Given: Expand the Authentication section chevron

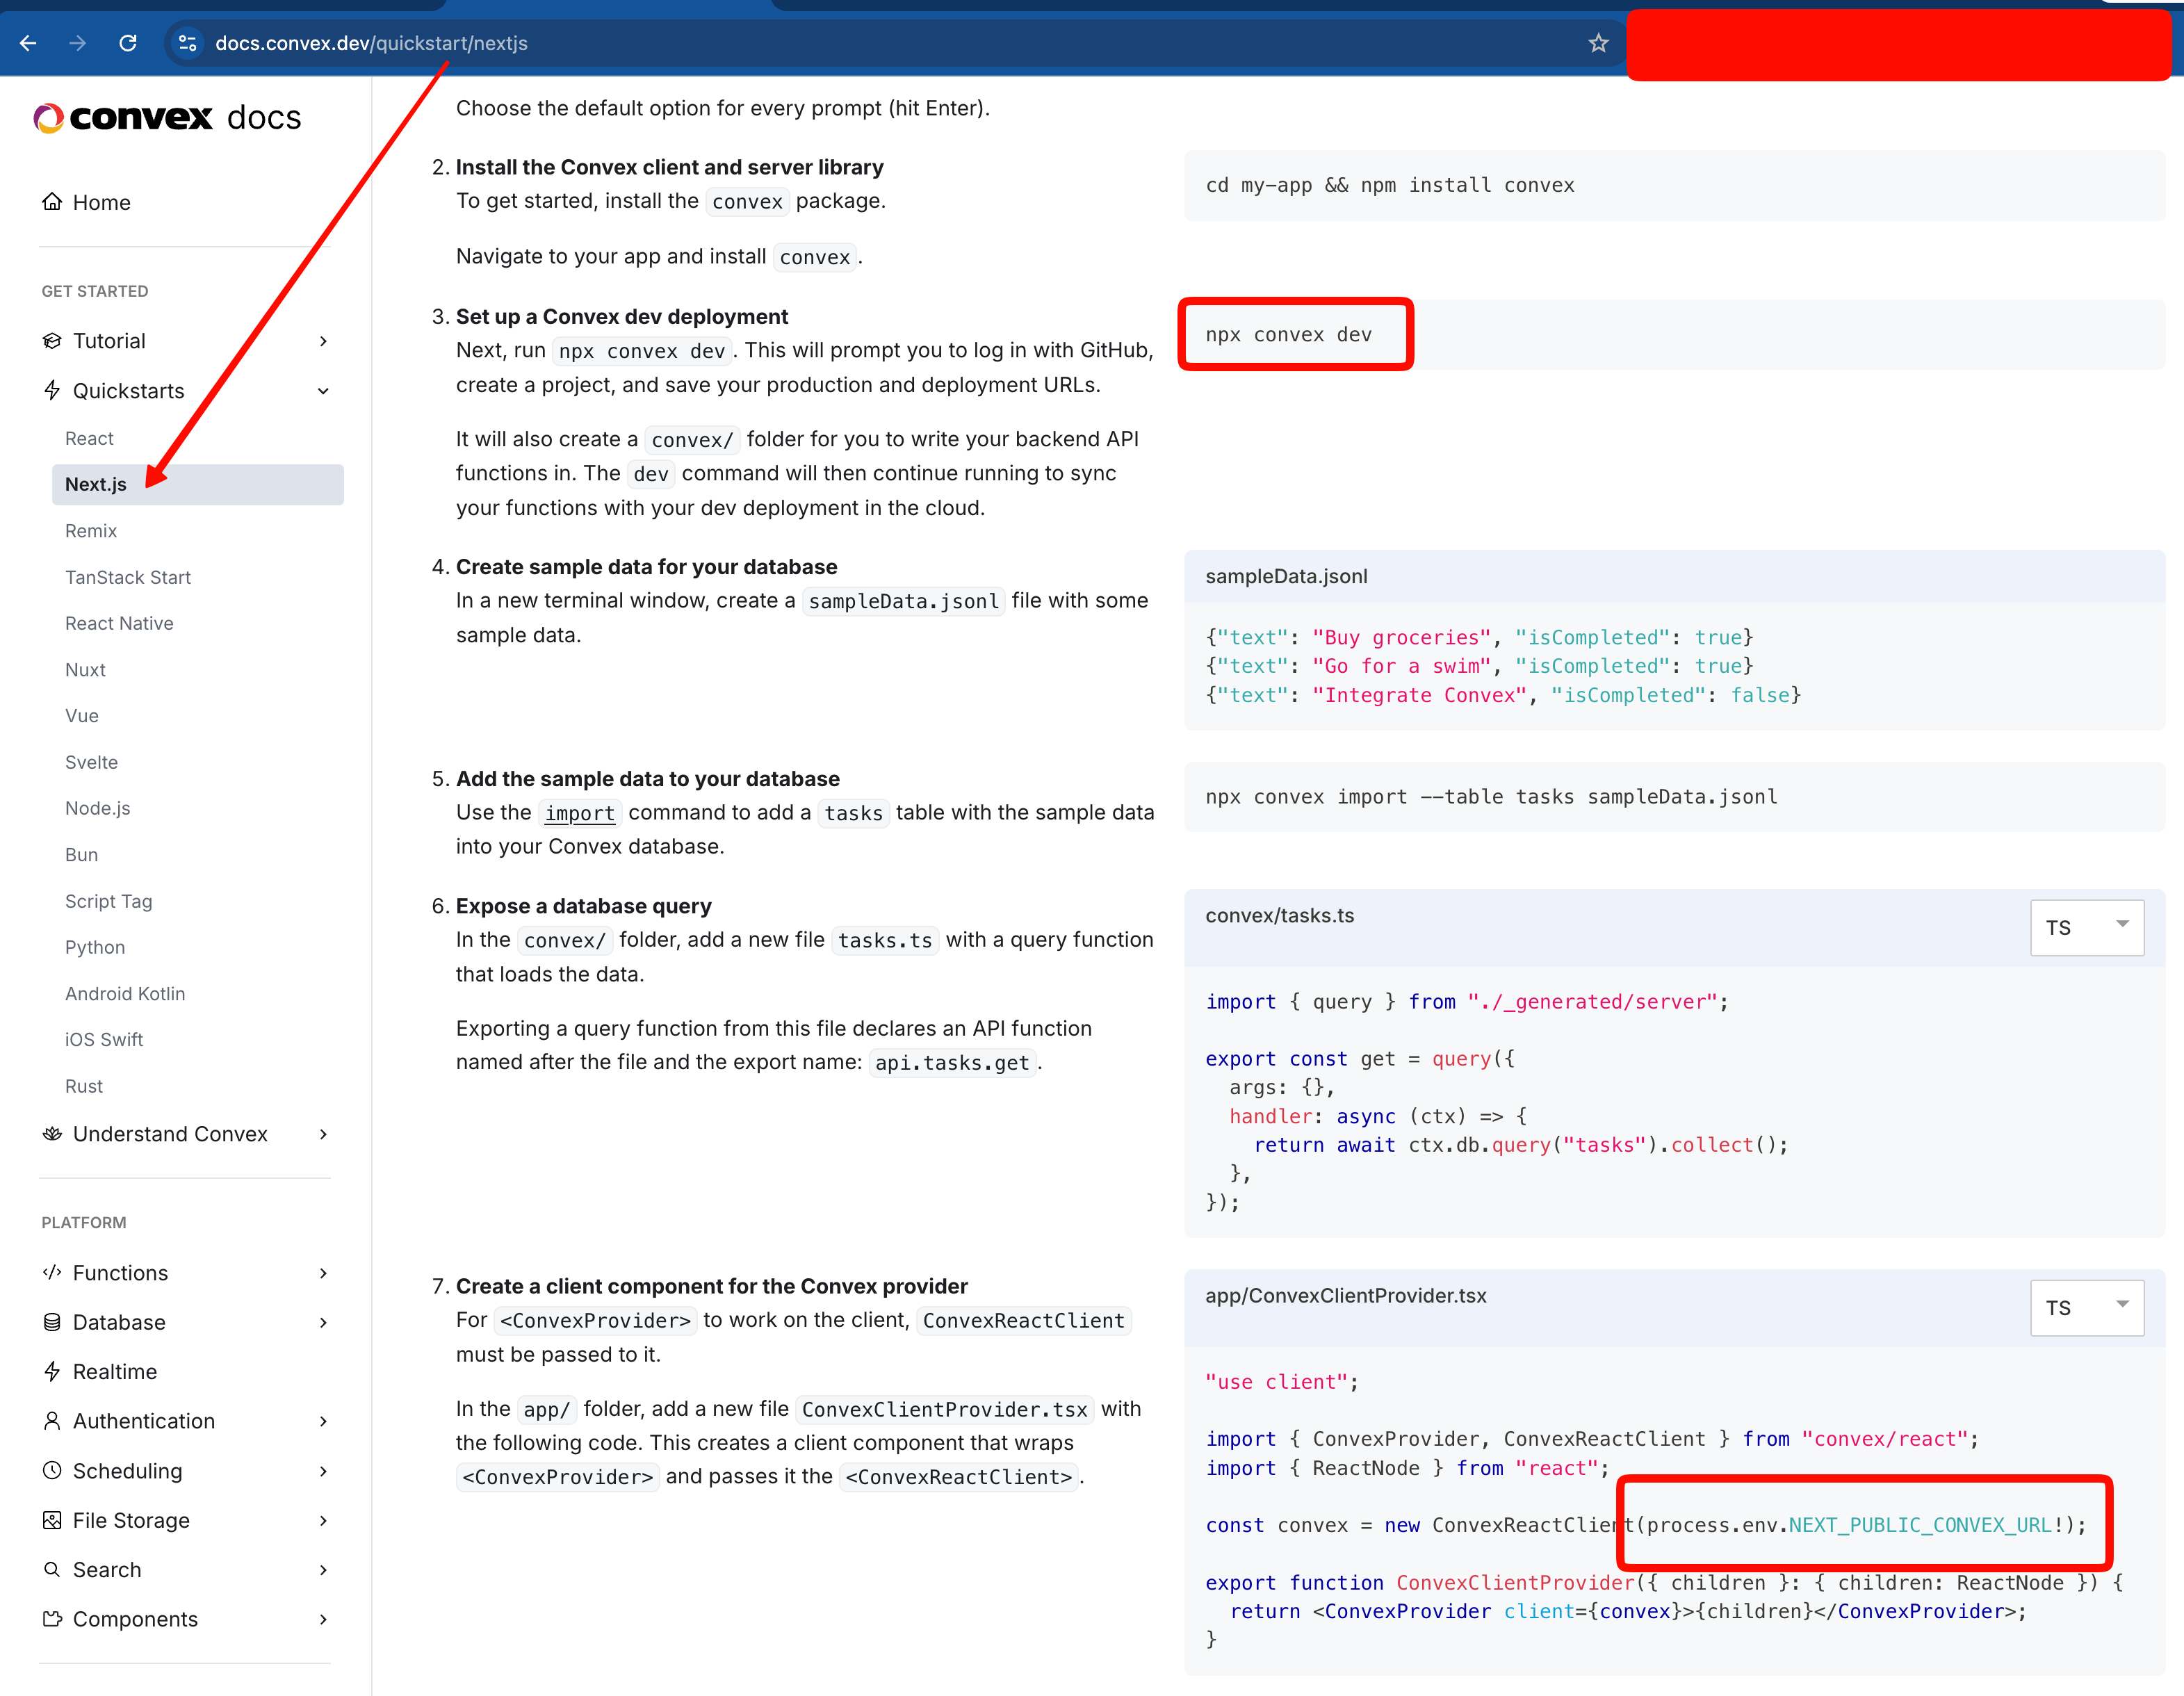Looking at the screenshot, I should point(323,1421).
